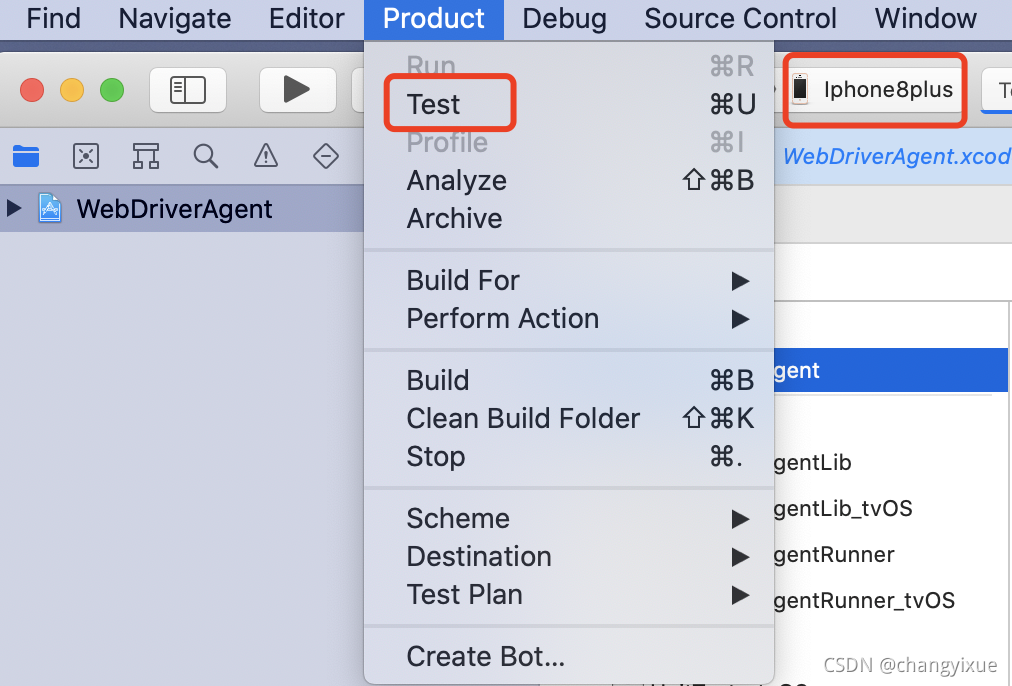This screenshot has width=1012, height=686.
Task: Click the yellow minimize window button
Action: [x=72, y=90]
